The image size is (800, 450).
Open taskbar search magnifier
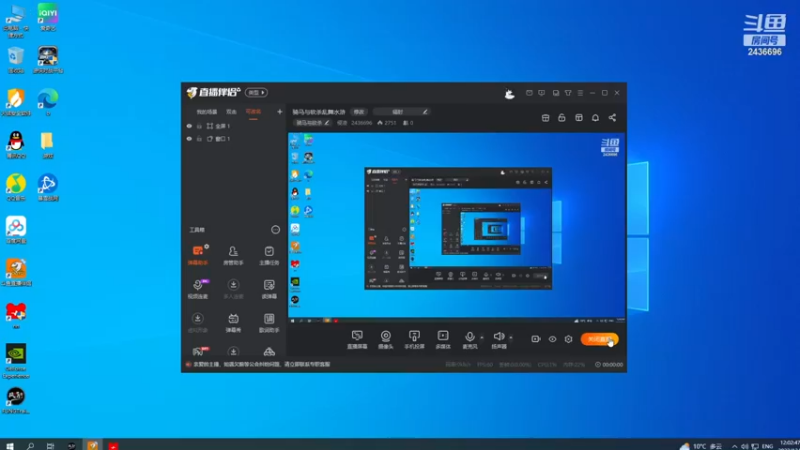pyautogui.click(x=30, y=446)
